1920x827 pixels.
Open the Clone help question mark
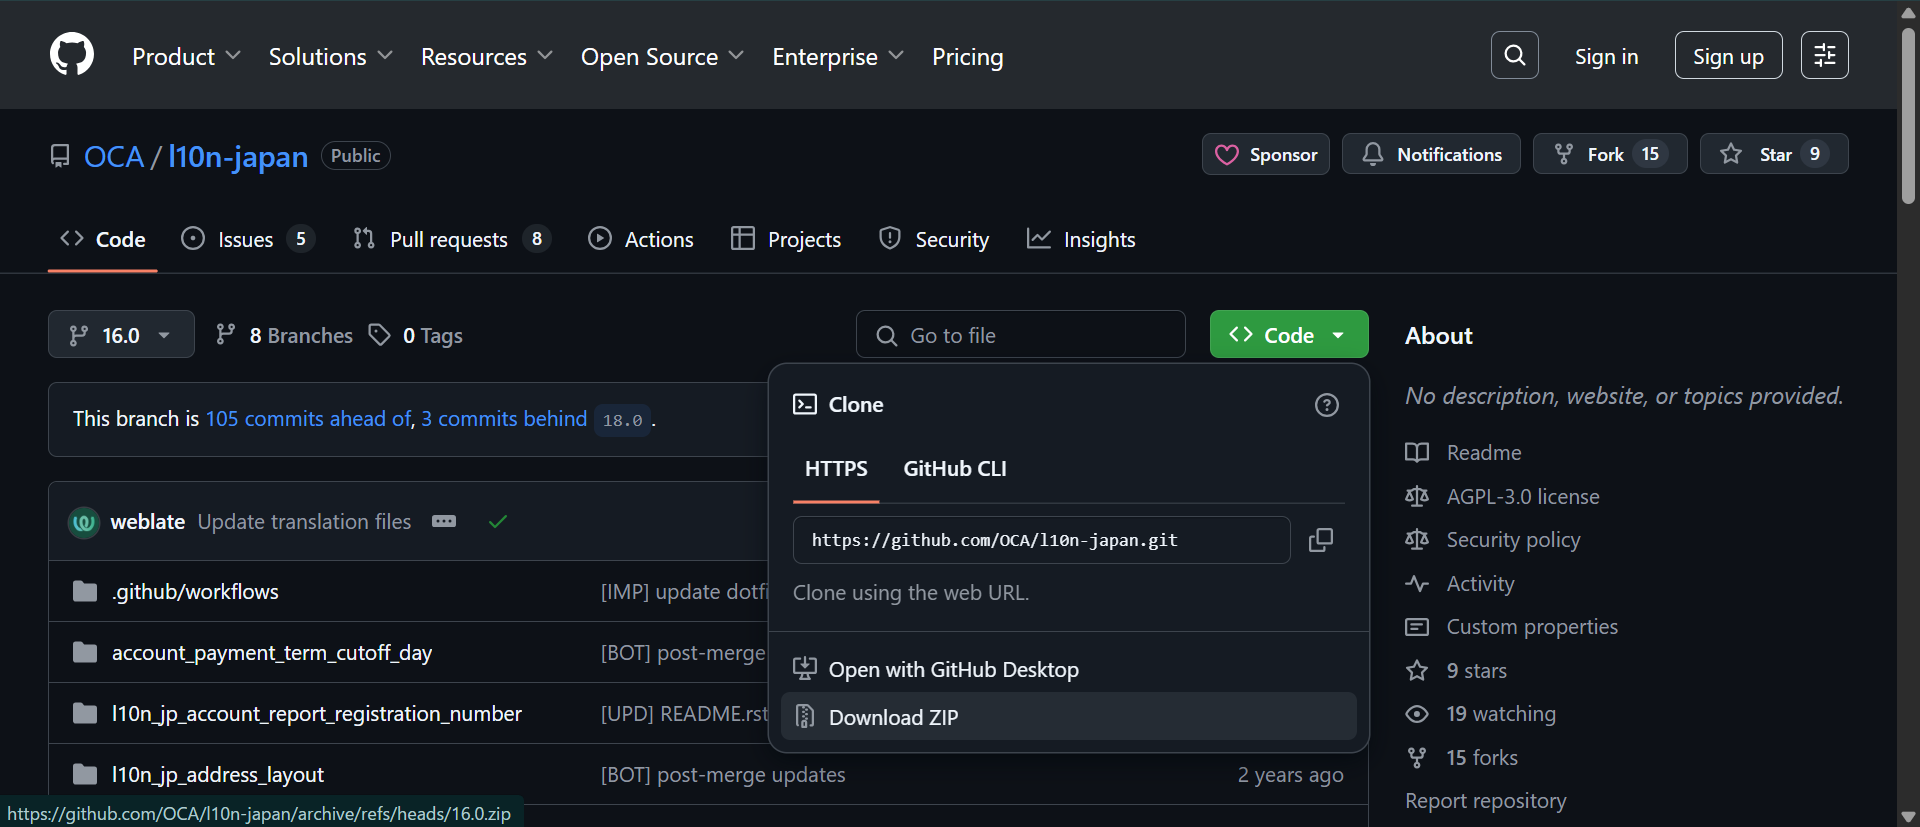pyautogui.click(x=1327, y=405)
